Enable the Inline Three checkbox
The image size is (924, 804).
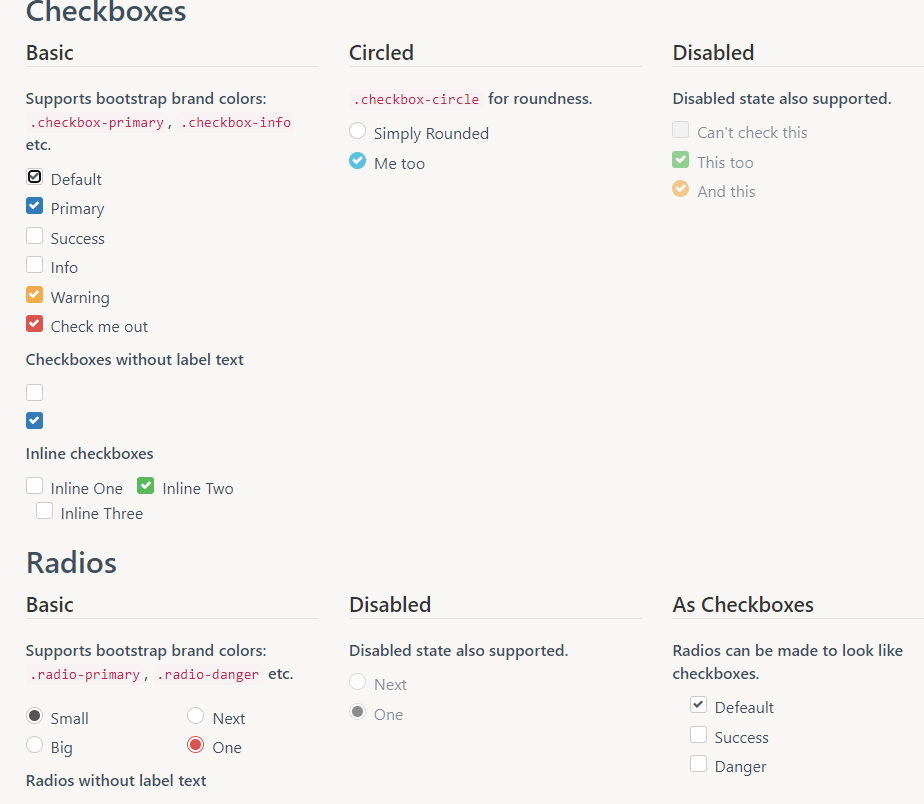45,510
